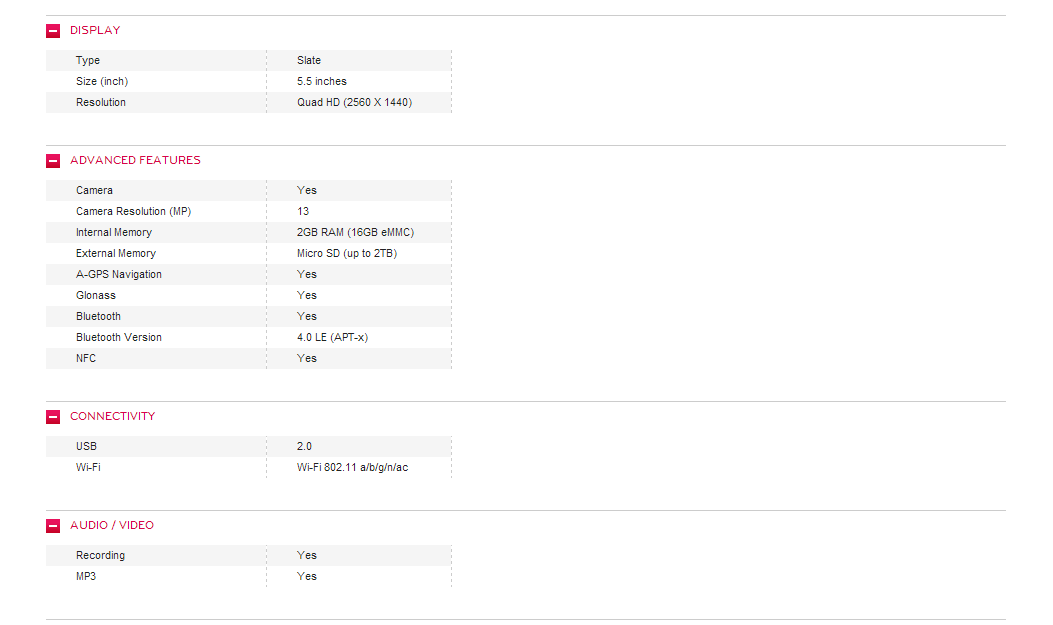This screenshot has width=1053, height=625.
Task: Click the AUDIO / VIDEO heading
Action: pos(111,525)
